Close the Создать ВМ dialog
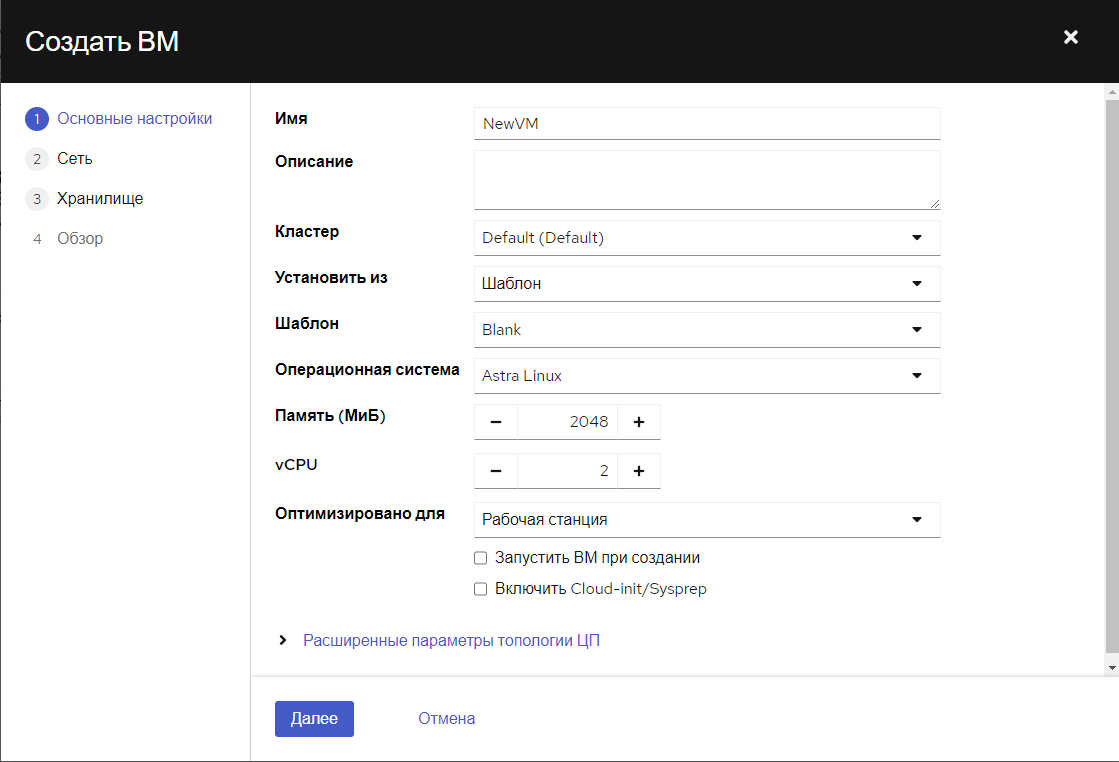 pos(1070,37)
